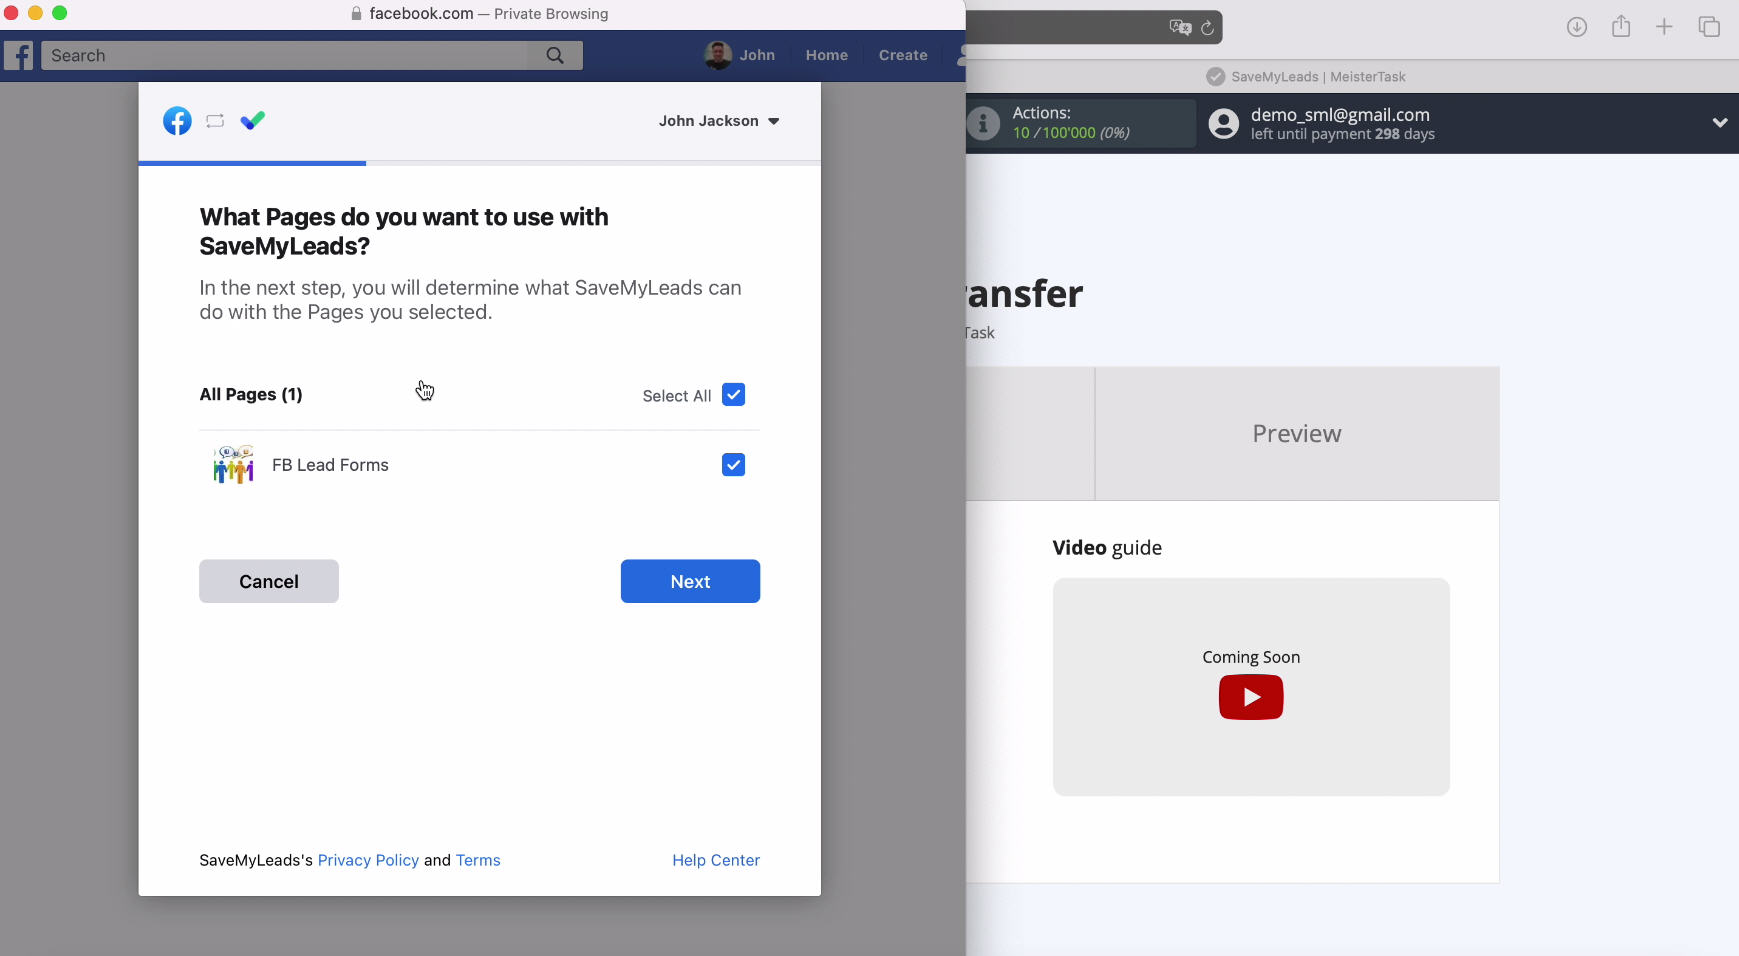This screenshot has width=1739, height=956.
Task: Click the user account avatar icon
Action: point(1223,123)
